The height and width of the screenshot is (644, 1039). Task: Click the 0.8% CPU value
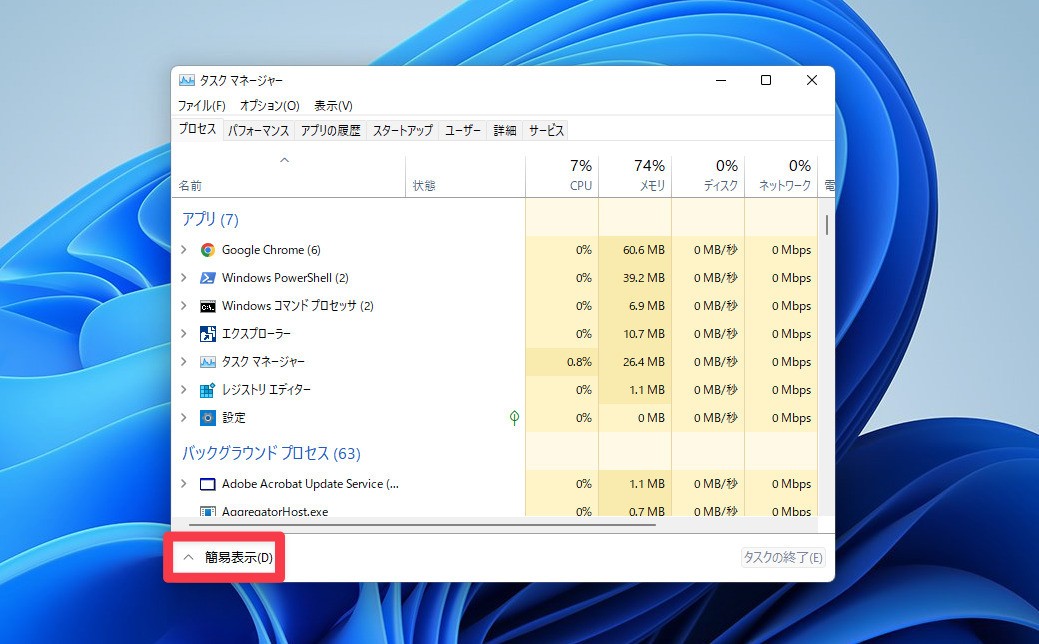579,362
